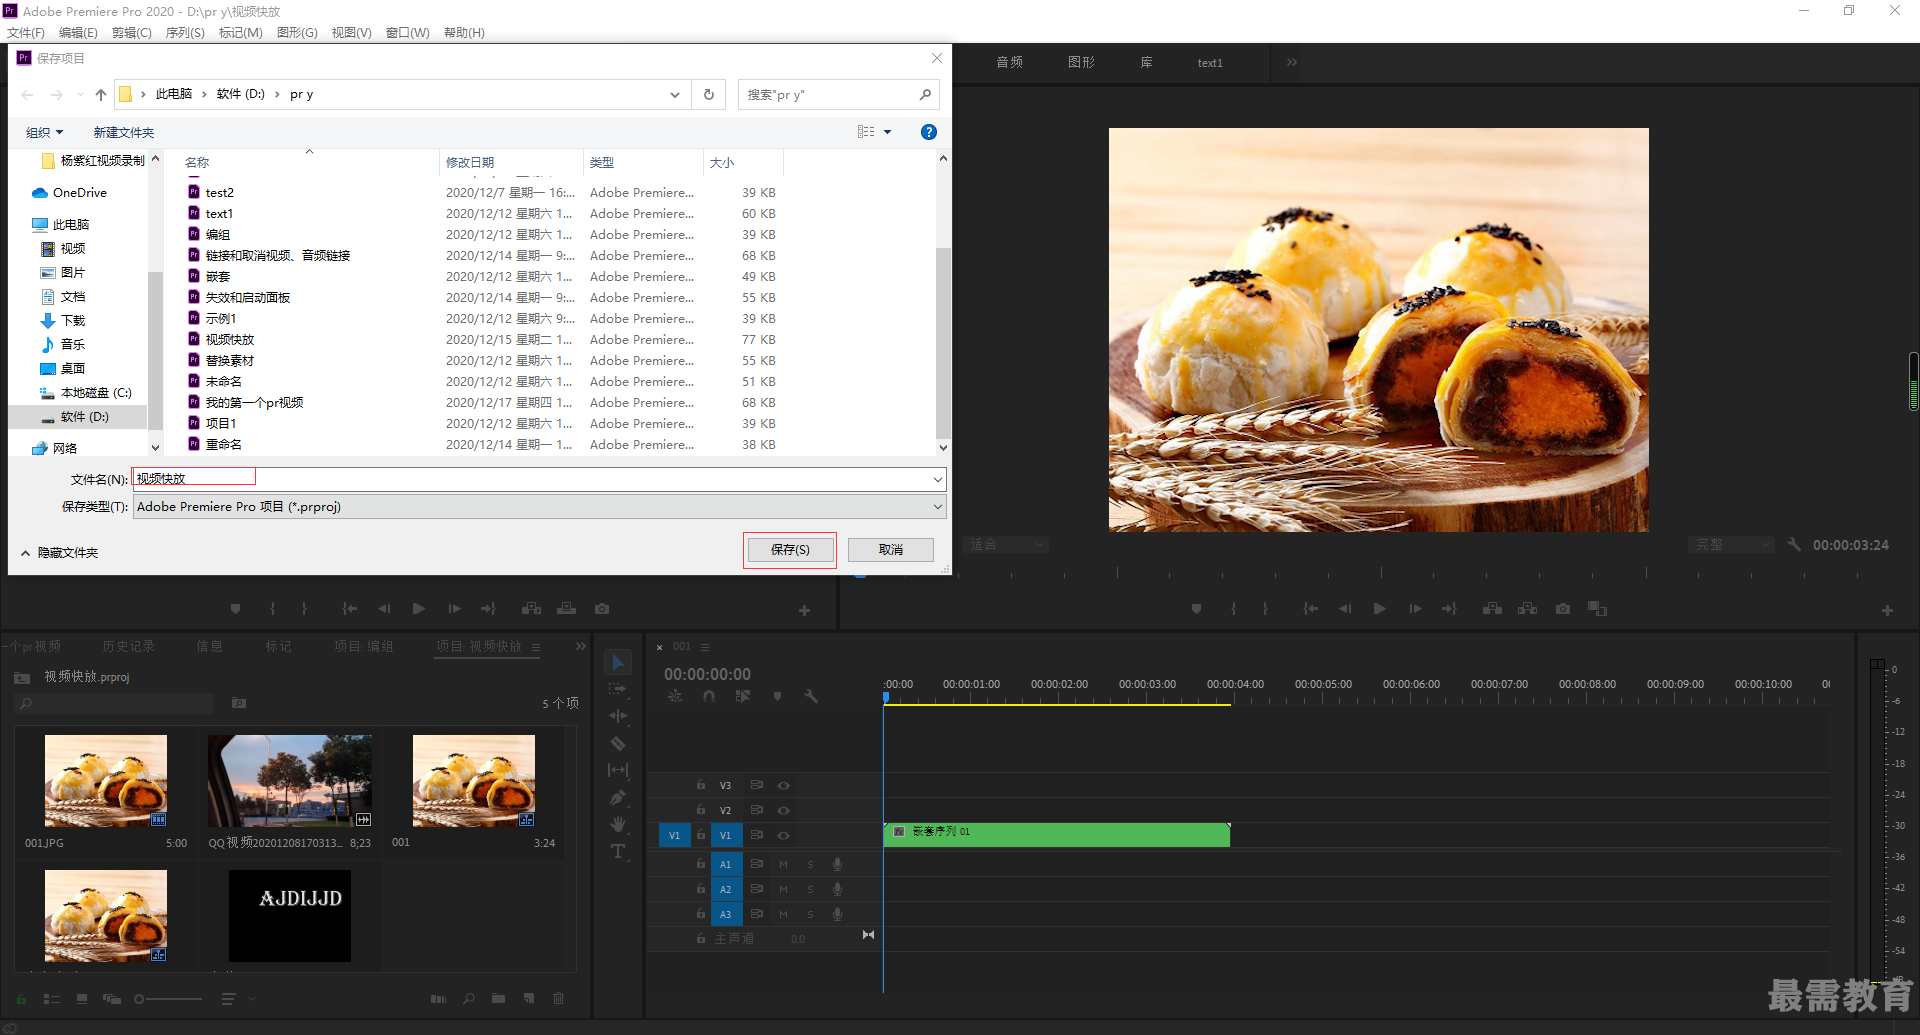Click the delete trash icon in project panel
The image size is (1920, 1035).
tap(559, 999)
